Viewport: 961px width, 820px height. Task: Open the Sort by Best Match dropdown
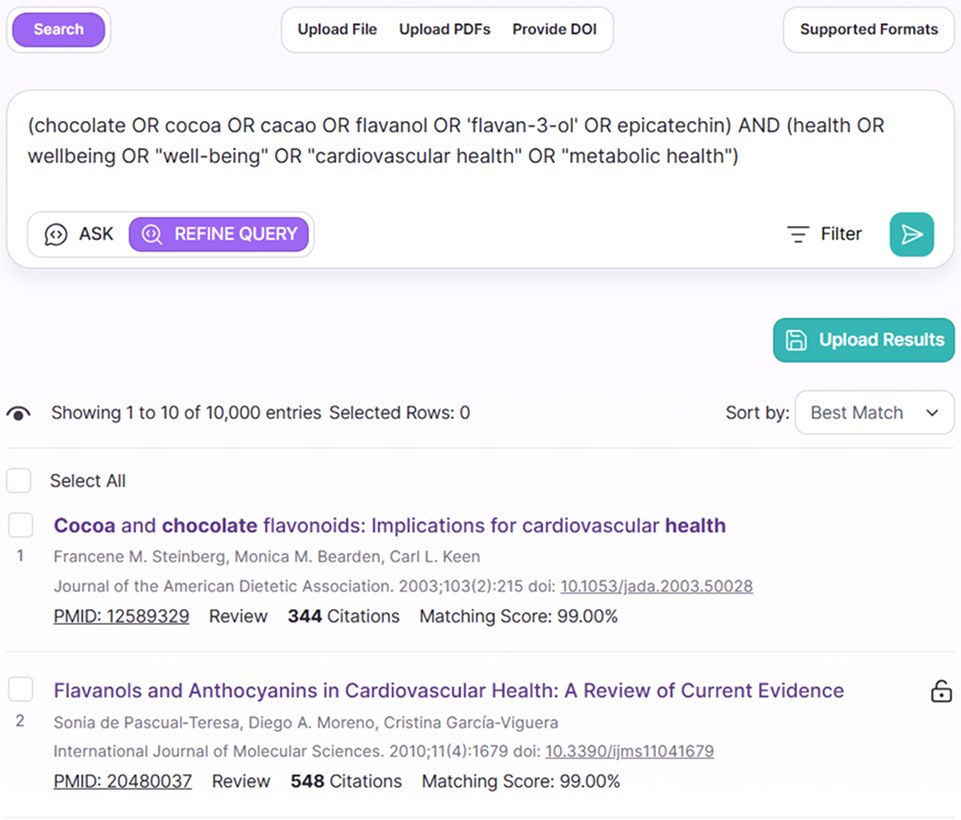pyautogui.click(x=873, y=413)
